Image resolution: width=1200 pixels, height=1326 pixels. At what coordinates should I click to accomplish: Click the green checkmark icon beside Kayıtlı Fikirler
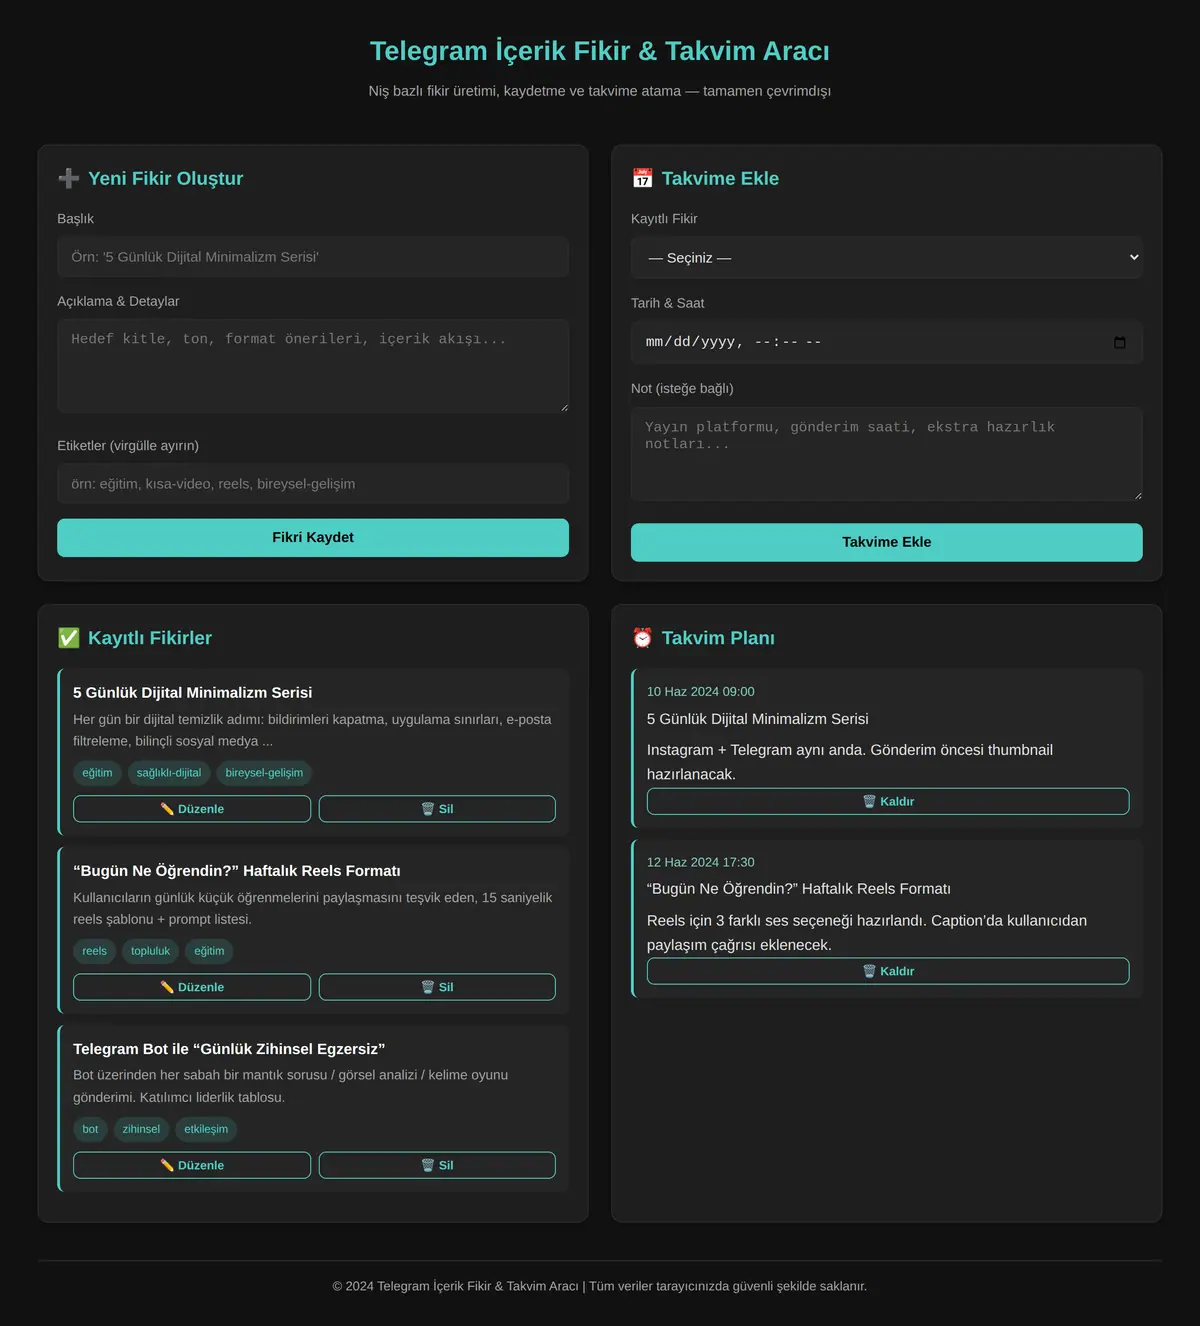(69, 638)
